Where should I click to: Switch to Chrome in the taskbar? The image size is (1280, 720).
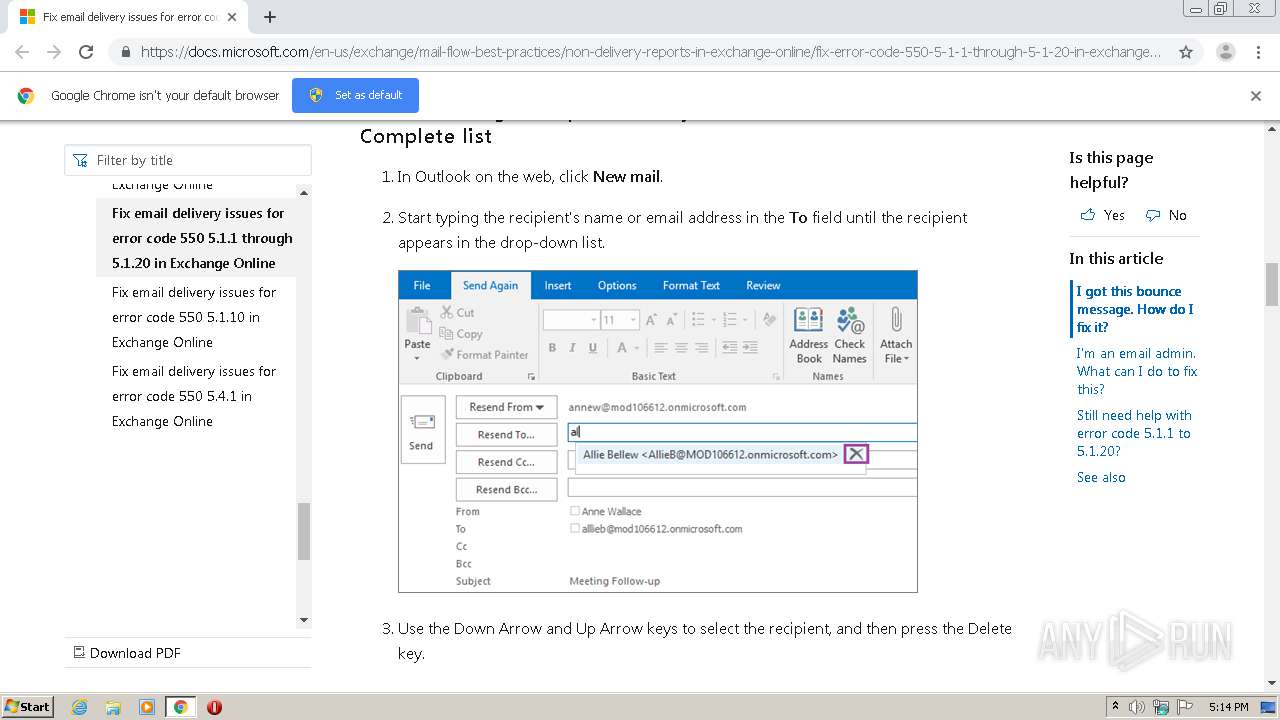[180, 707]
